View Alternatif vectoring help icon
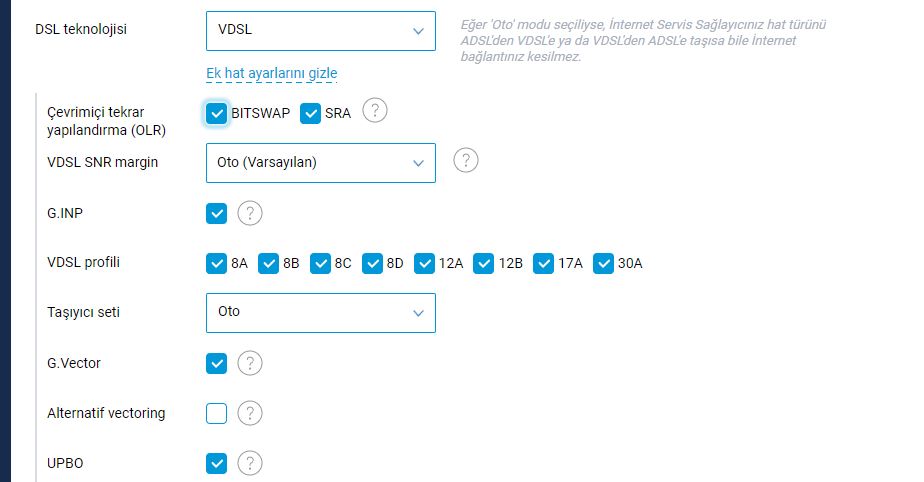This screenshot has width=924, height=482. click(250, 414)
